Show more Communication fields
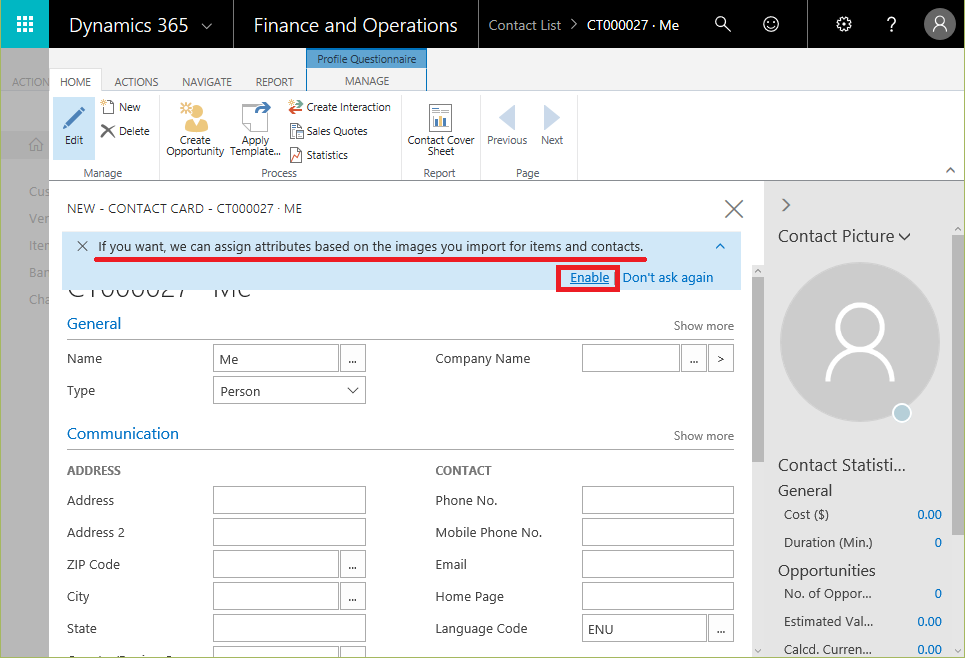 703,436
